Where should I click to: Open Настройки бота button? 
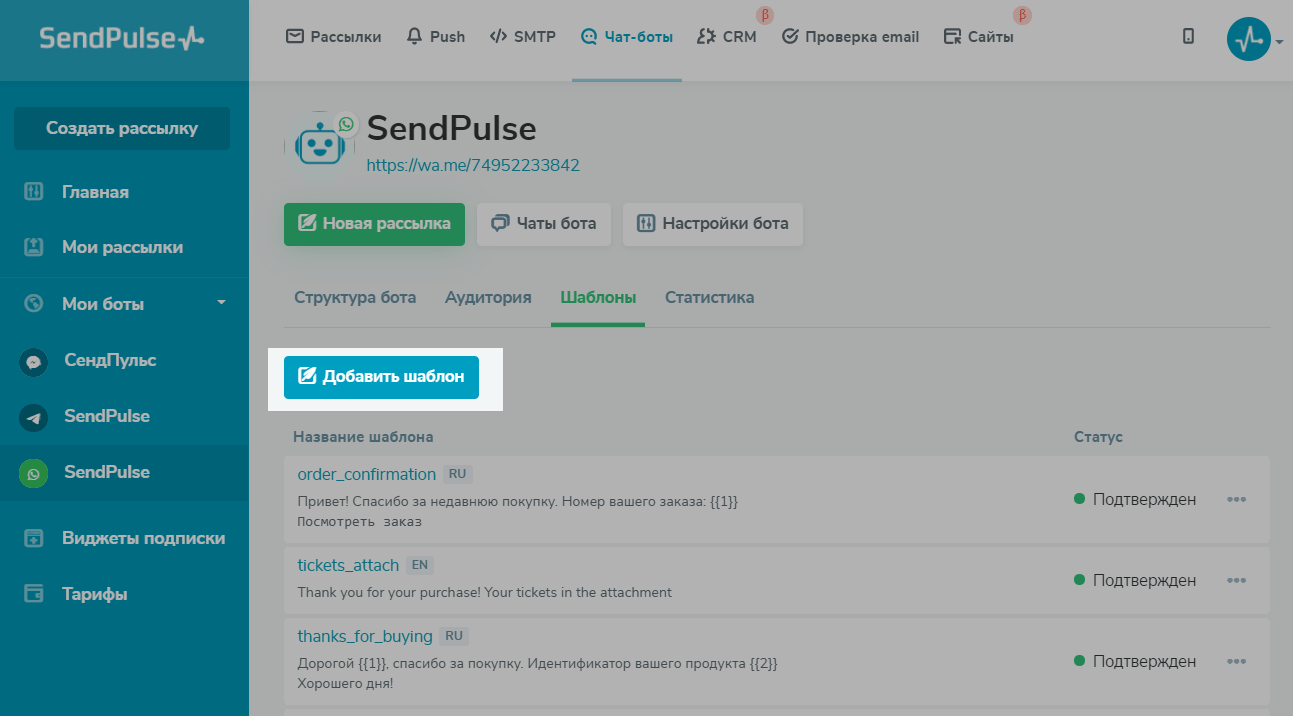click(x=712, y=224)
